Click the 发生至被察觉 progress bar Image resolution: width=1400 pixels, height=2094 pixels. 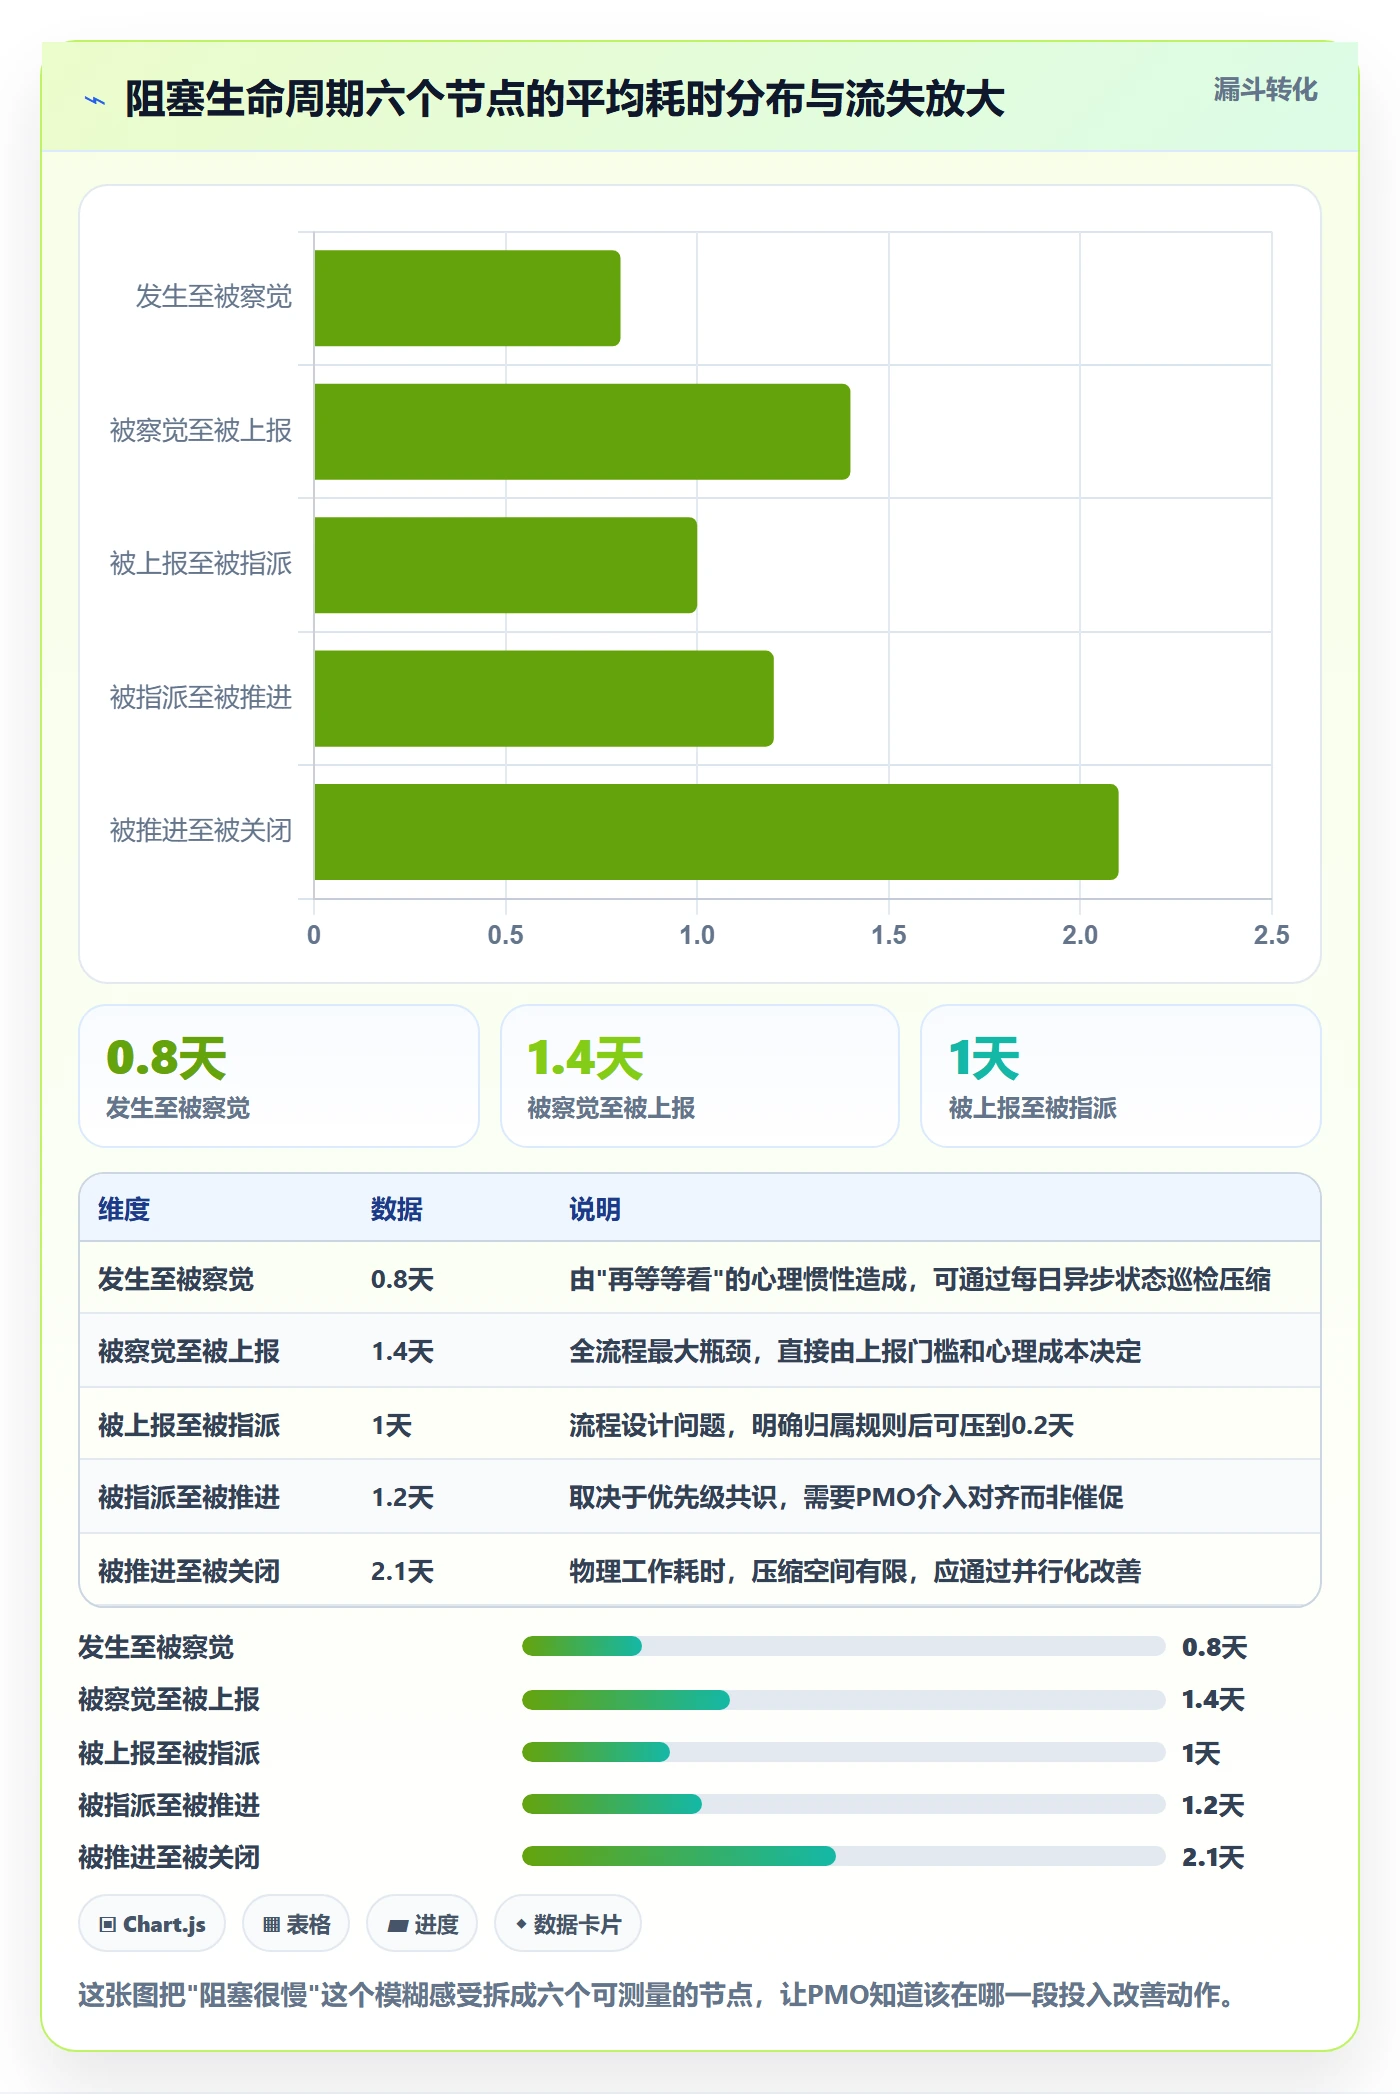[843, 1646]
